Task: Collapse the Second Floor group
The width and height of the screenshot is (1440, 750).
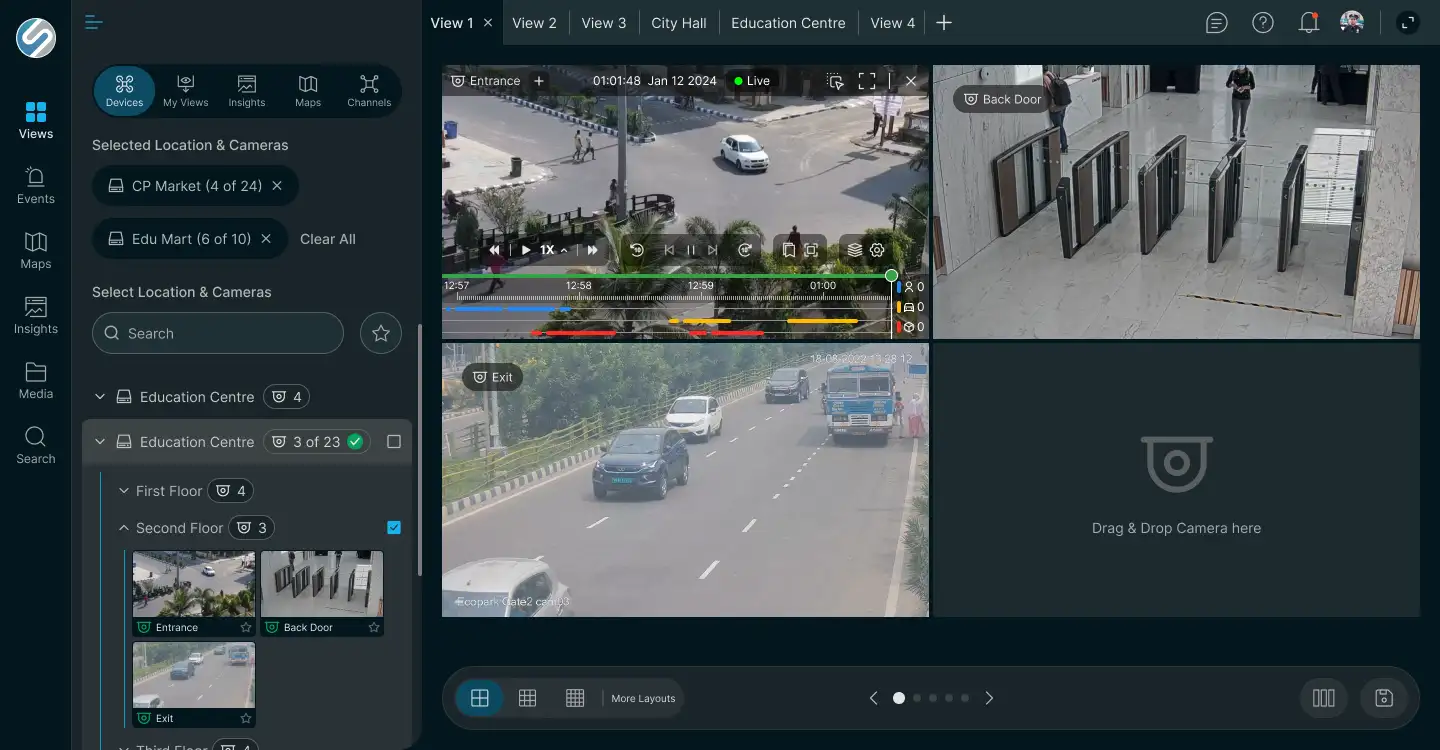Action: click(x=124, y=528)
